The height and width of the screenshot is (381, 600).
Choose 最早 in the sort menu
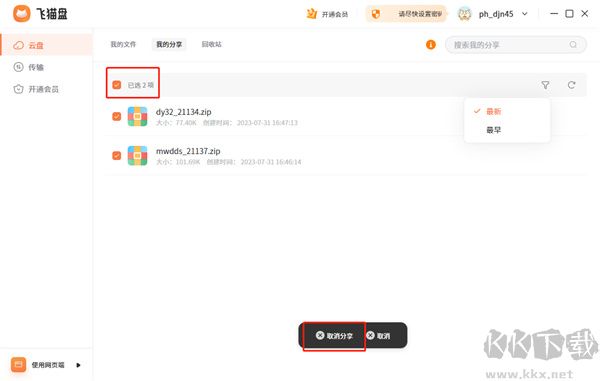pyautogui.click(x=507, y=130)
